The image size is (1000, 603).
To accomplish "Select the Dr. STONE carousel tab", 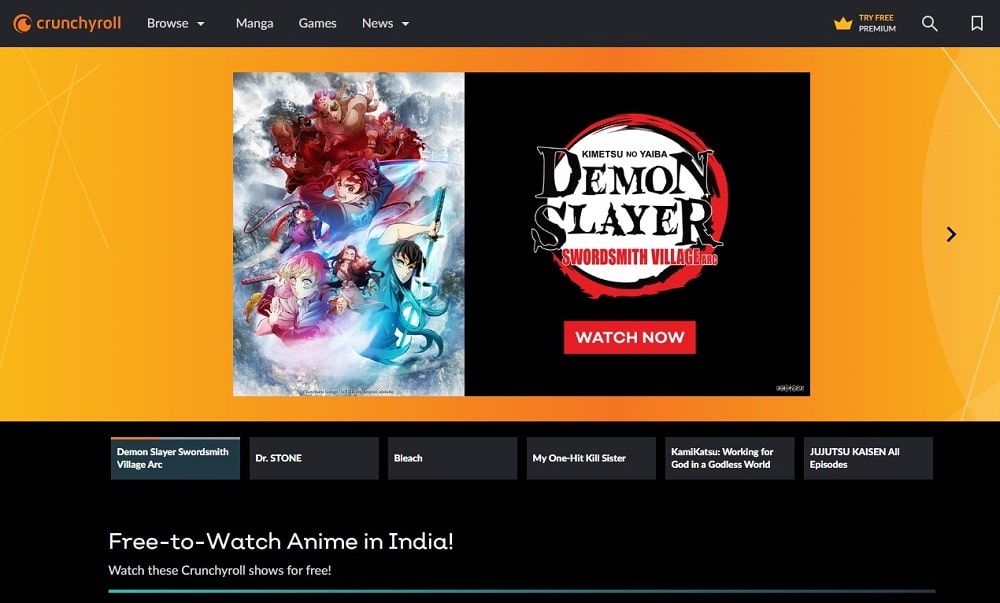I will coord(314,458).
